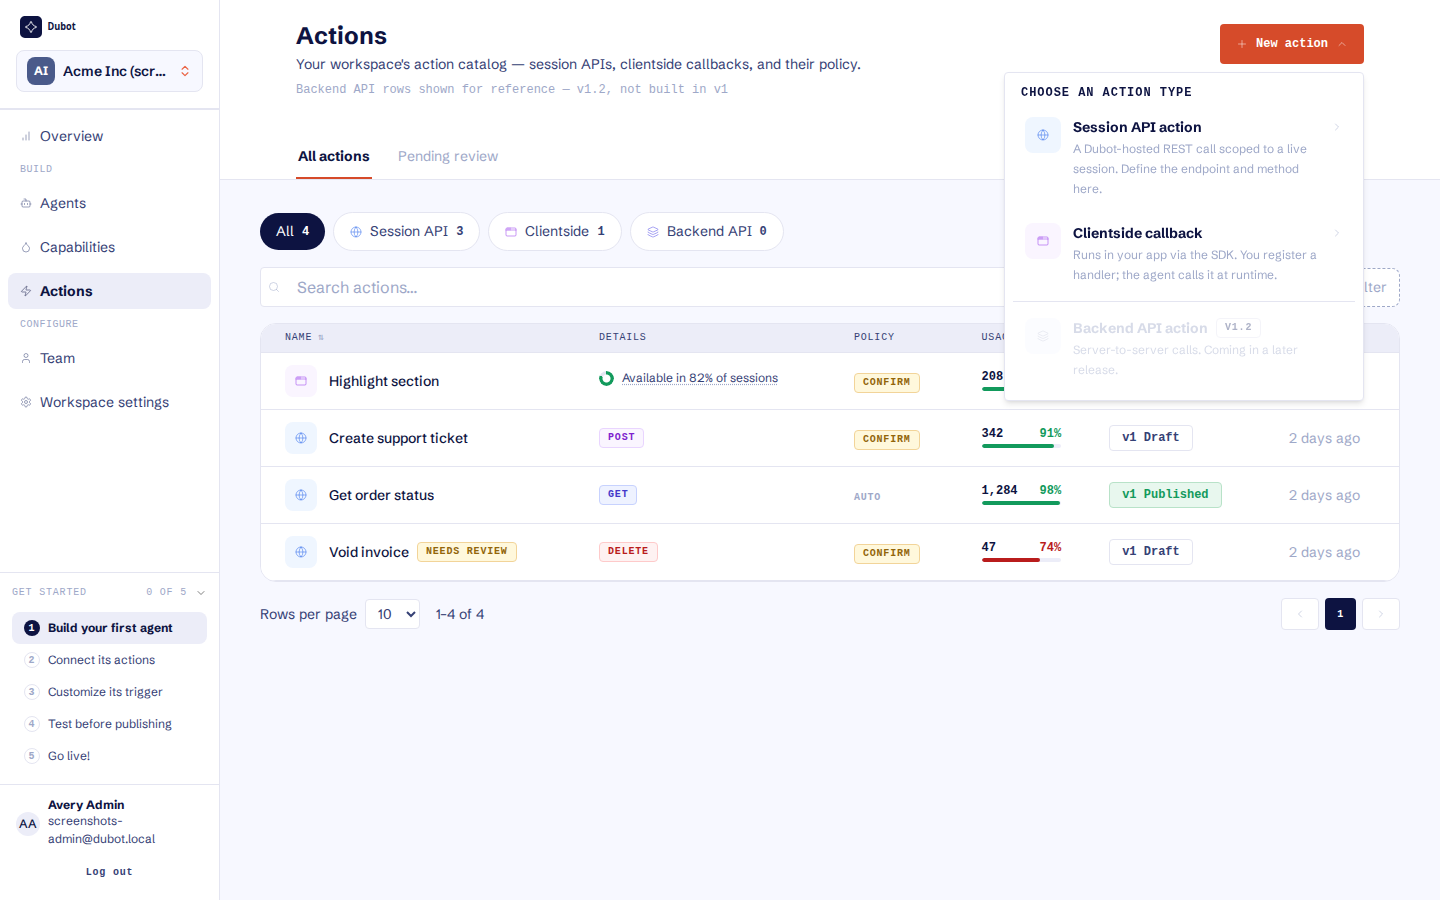1440x900 pixels.
Task: Click the 74% usage progress bar
Action: coord(1022,560)
